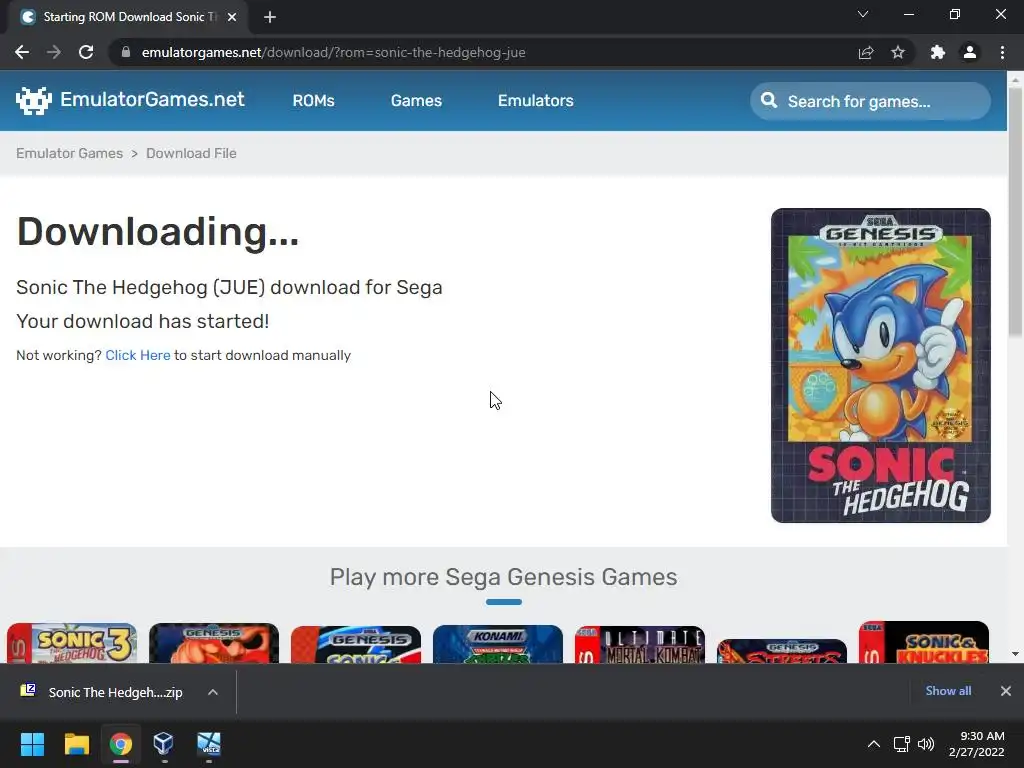Click the zip file icon in downloads bar
This screenshot has width=1024, height=768.
[x=28, y=690]
